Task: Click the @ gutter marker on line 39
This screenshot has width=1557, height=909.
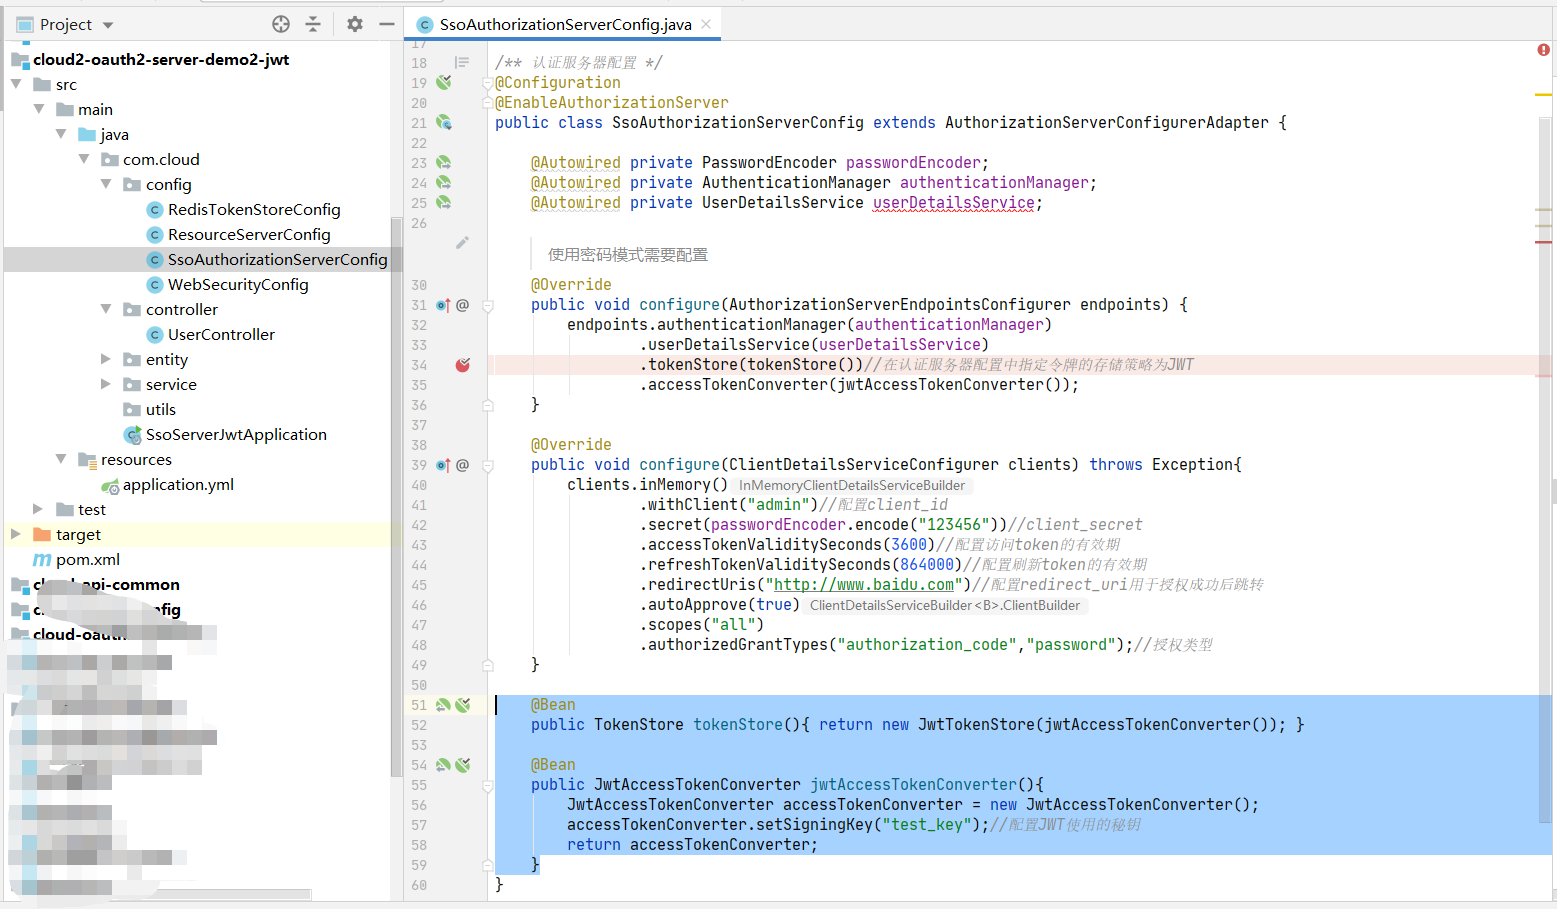Action: [x=462, y=465]
